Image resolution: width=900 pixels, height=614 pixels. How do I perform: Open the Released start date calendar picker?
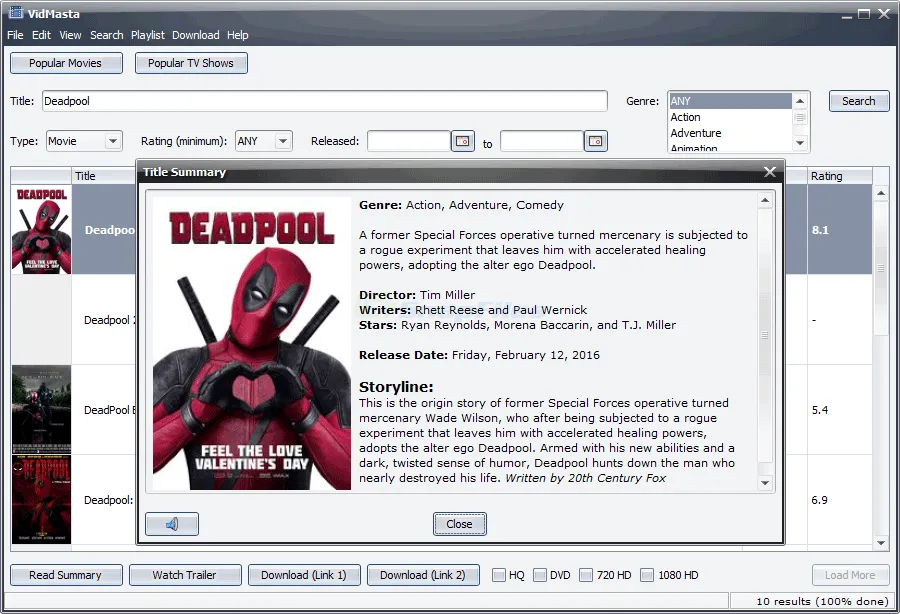(x=463, y=141)
